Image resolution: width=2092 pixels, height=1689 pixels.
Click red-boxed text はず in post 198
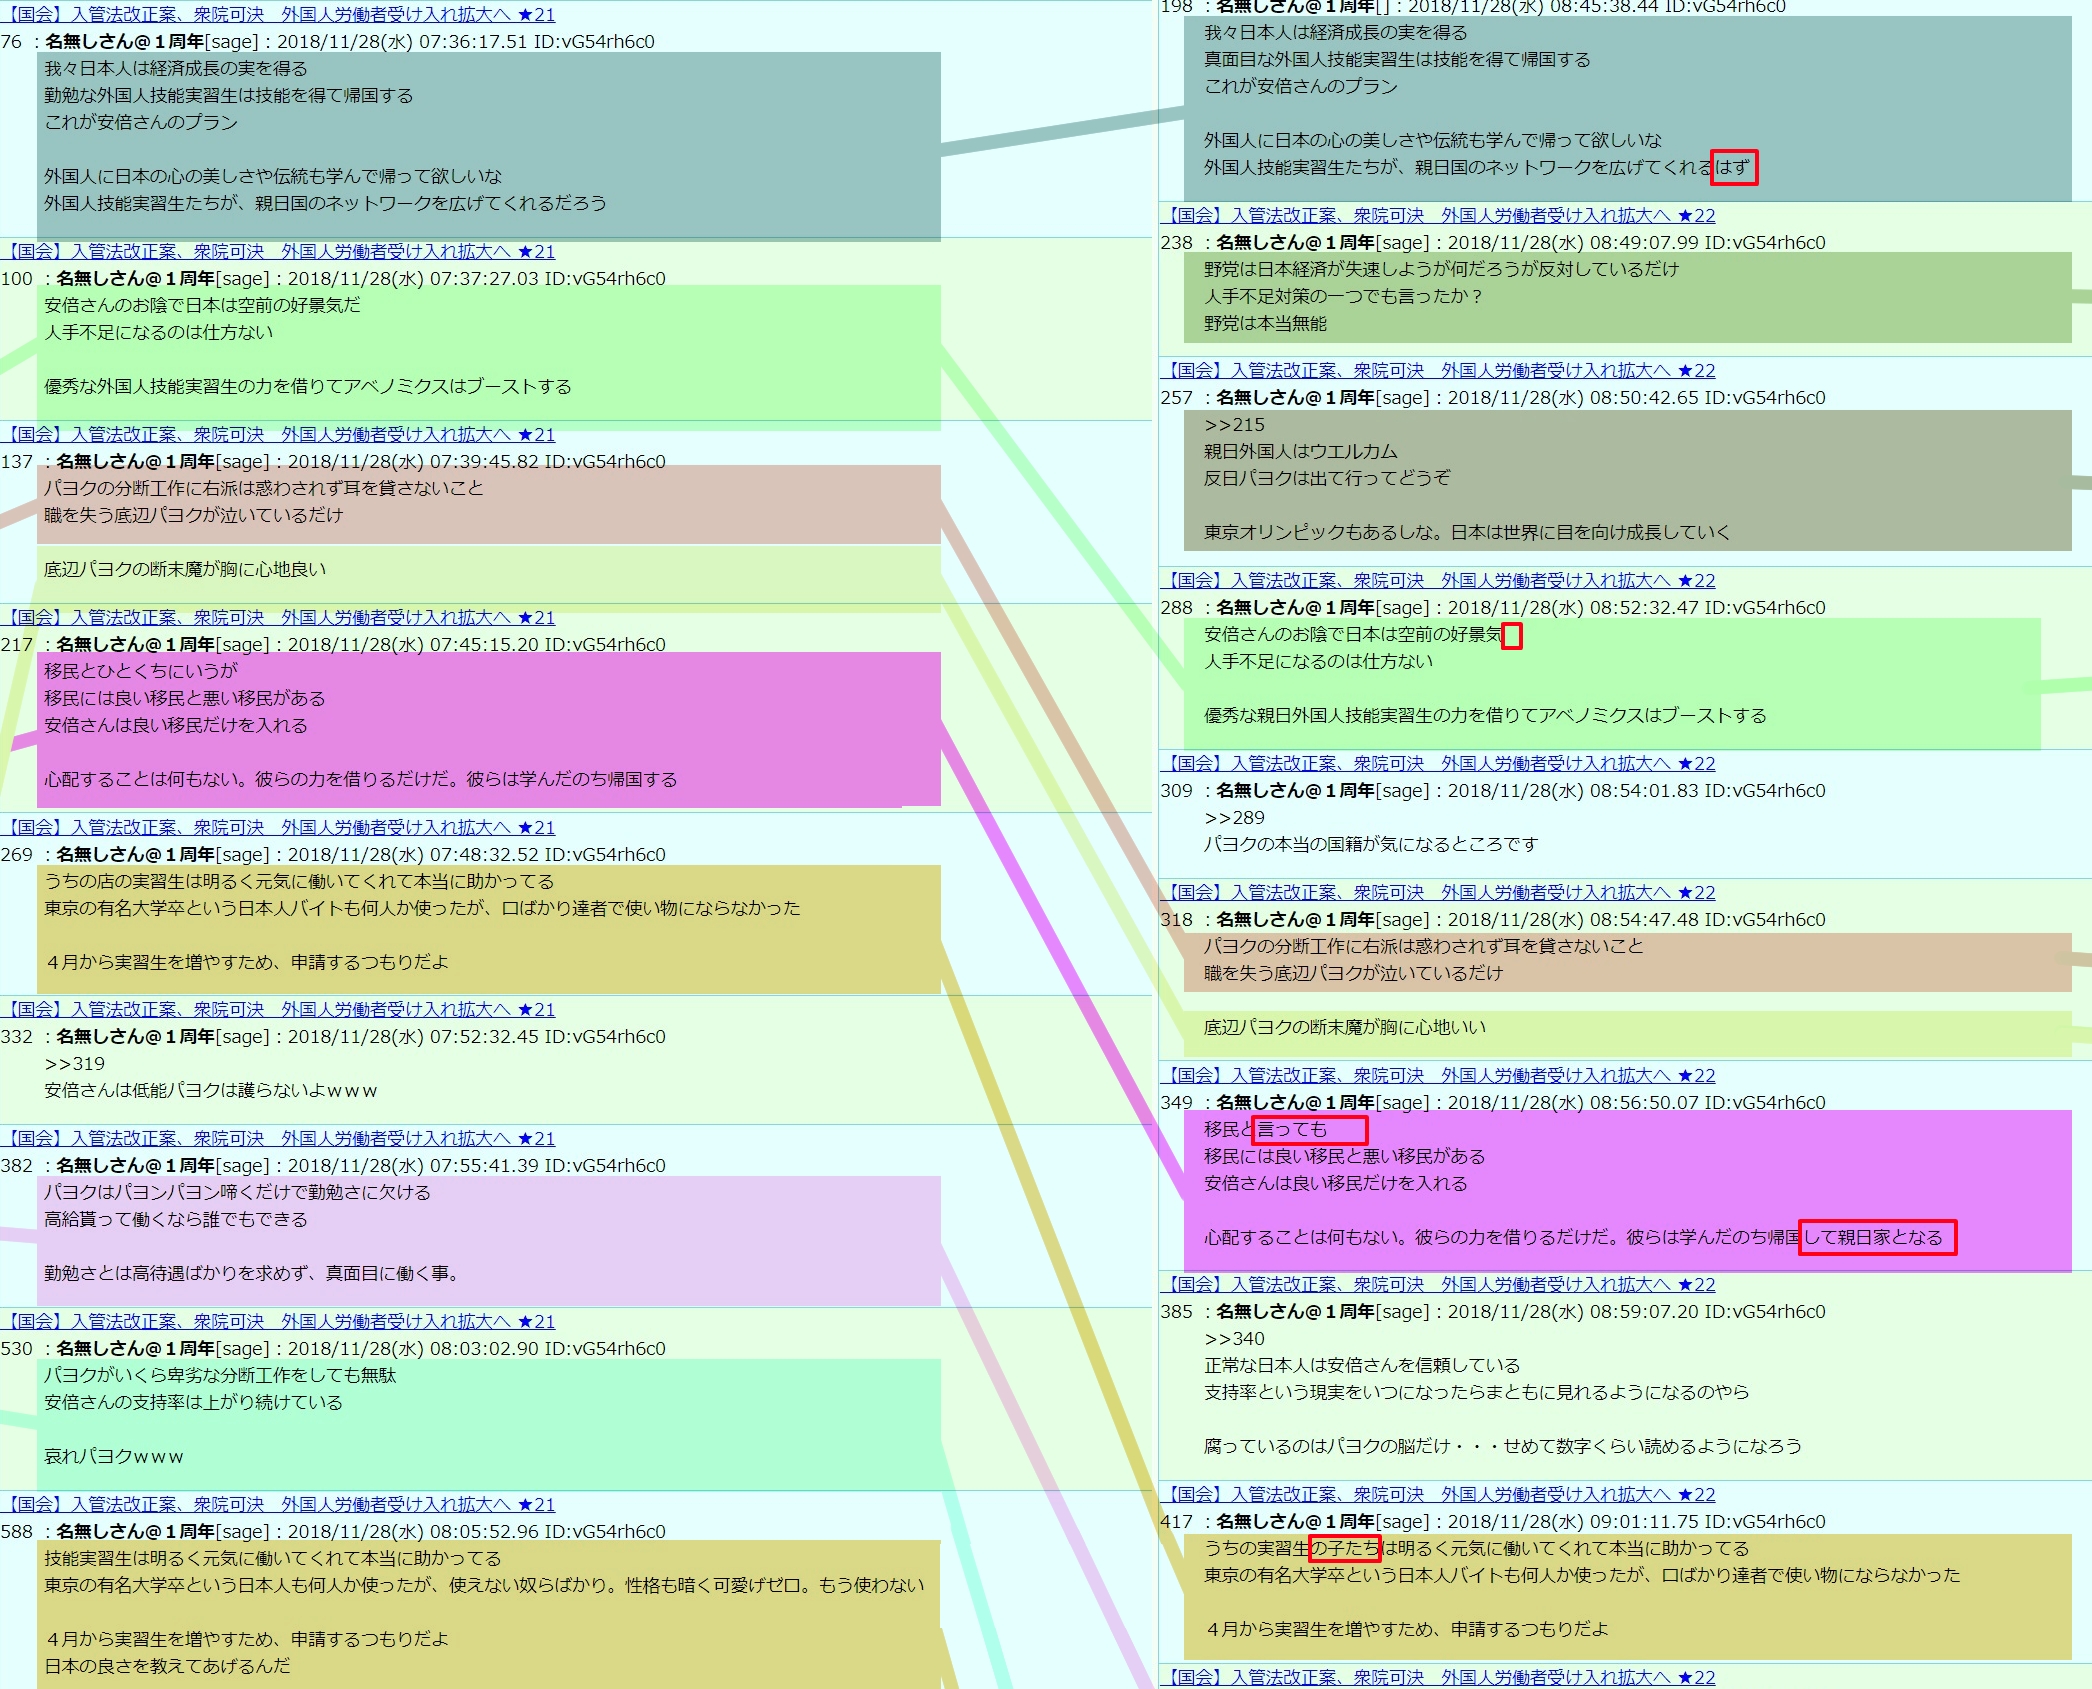click(x=1733, y=167)
